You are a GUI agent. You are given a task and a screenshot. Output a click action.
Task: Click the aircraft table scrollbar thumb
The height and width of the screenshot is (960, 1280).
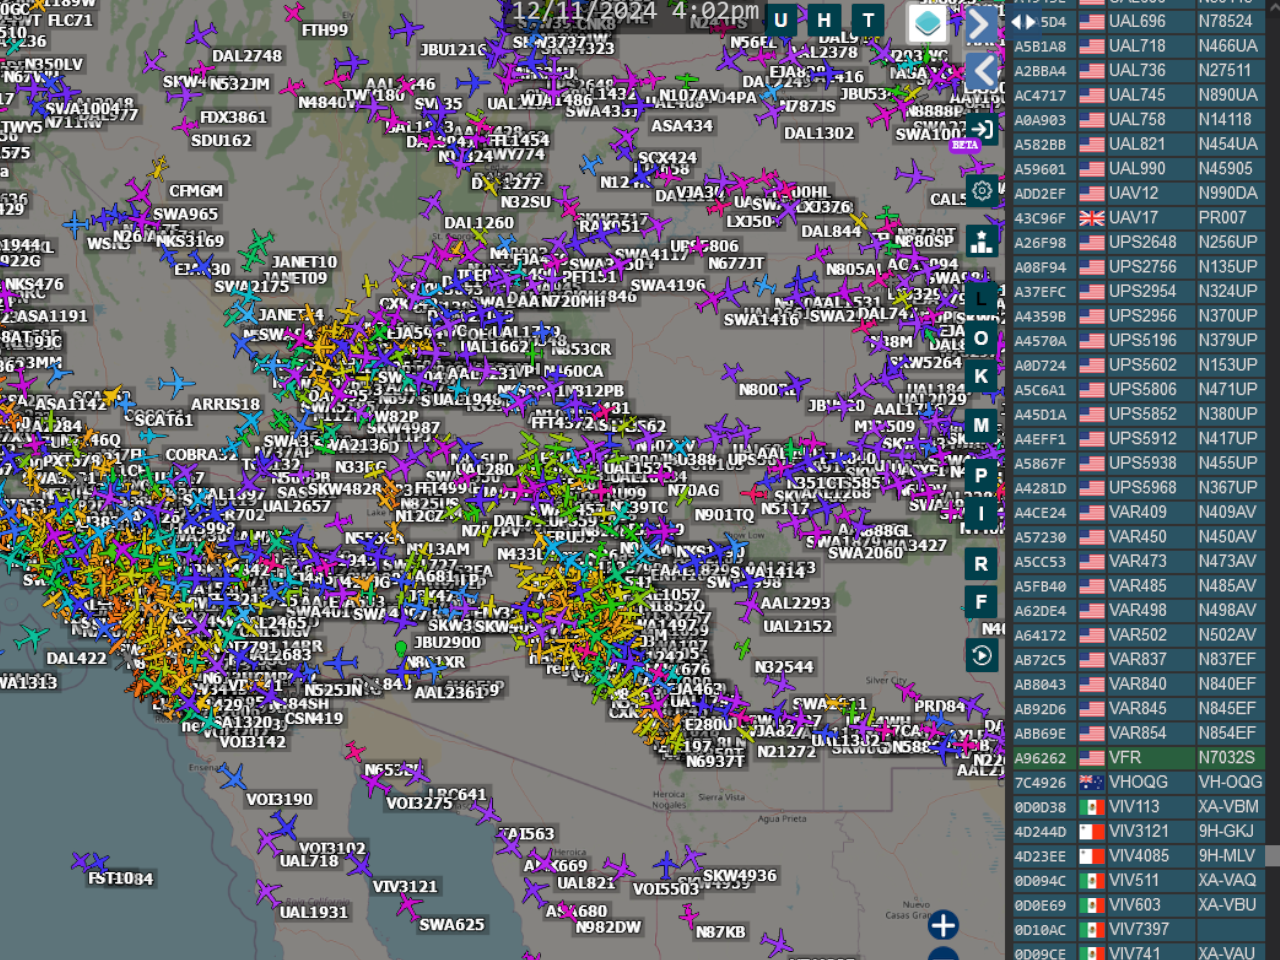(x=1272, y=855)
